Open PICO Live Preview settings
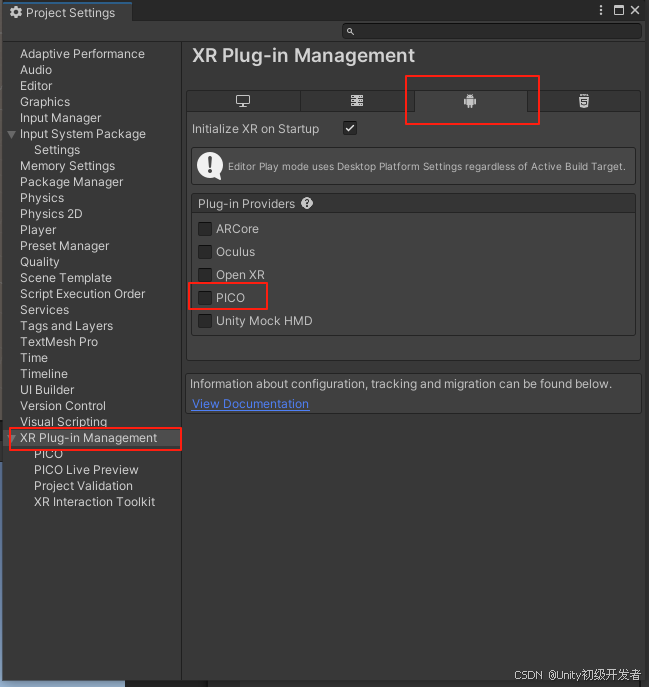649x687 pixels. tap(86, 470)
